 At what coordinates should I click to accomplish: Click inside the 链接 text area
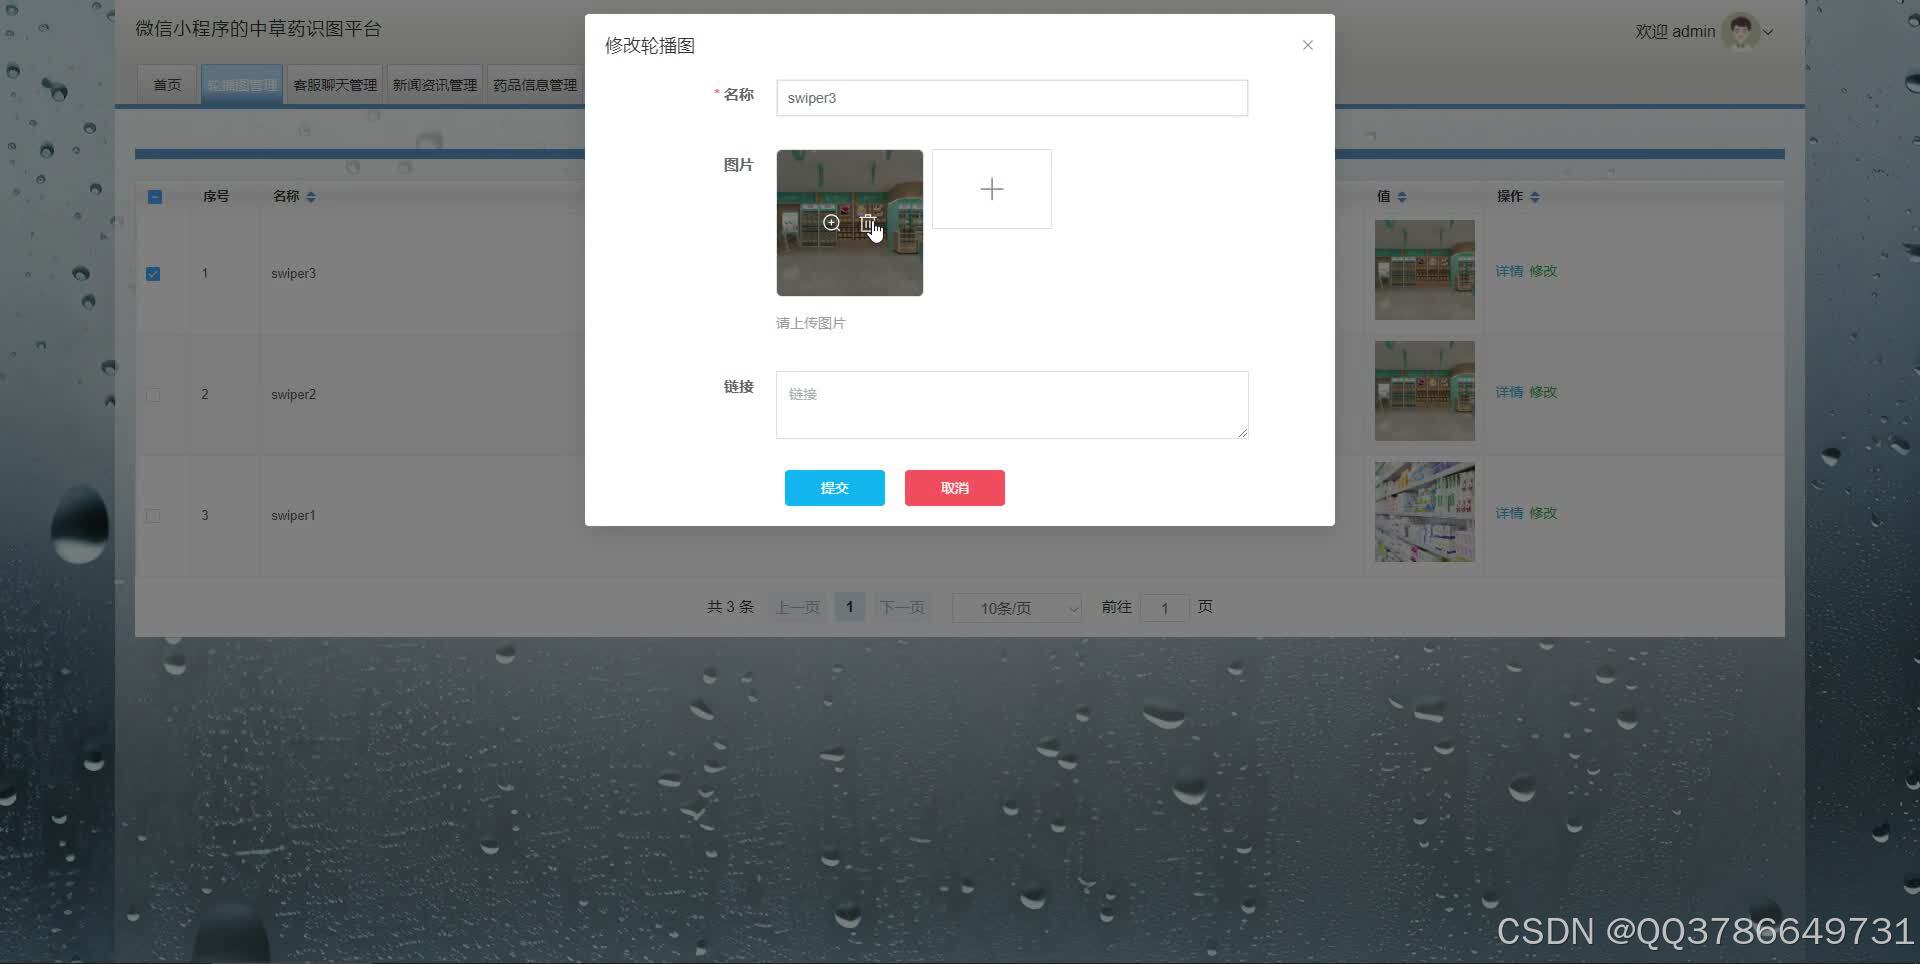tap(1011, 404)
